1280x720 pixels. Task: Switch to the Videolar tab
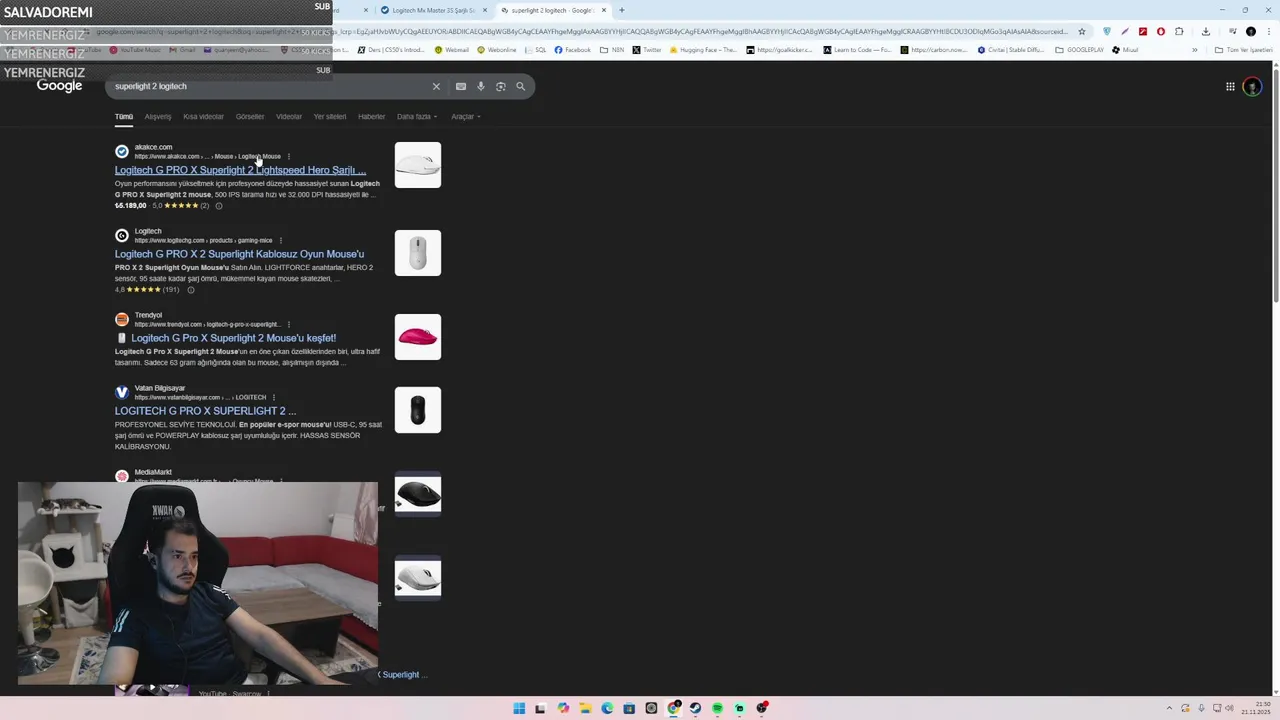[289, 117]
